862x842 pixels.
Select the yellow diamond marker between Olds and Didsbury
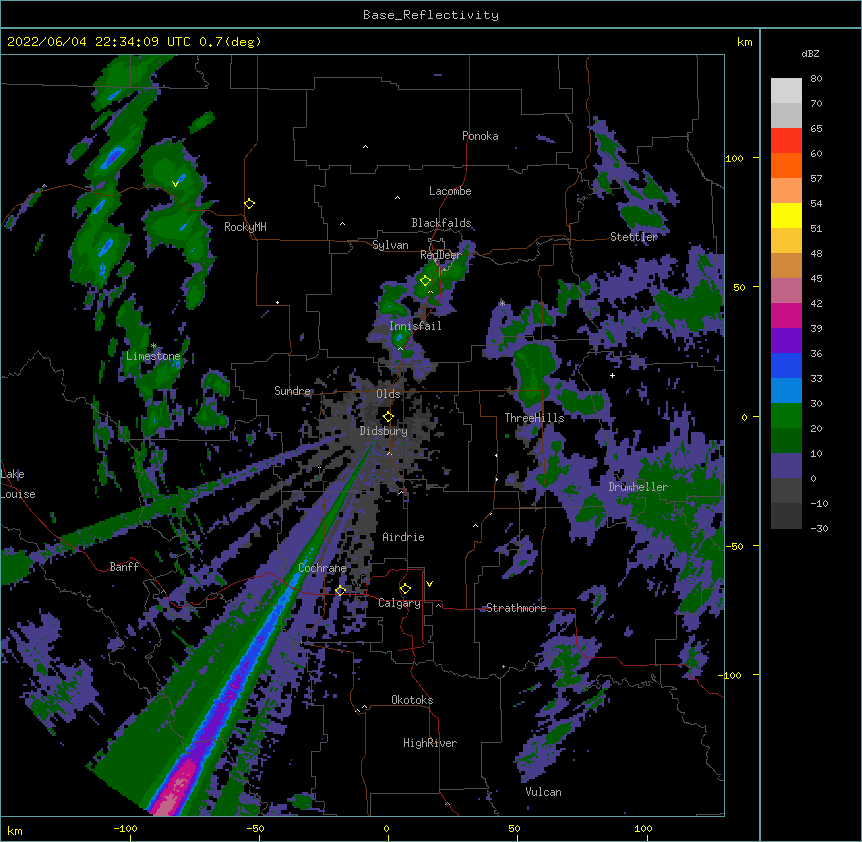[x=388, y=417]
